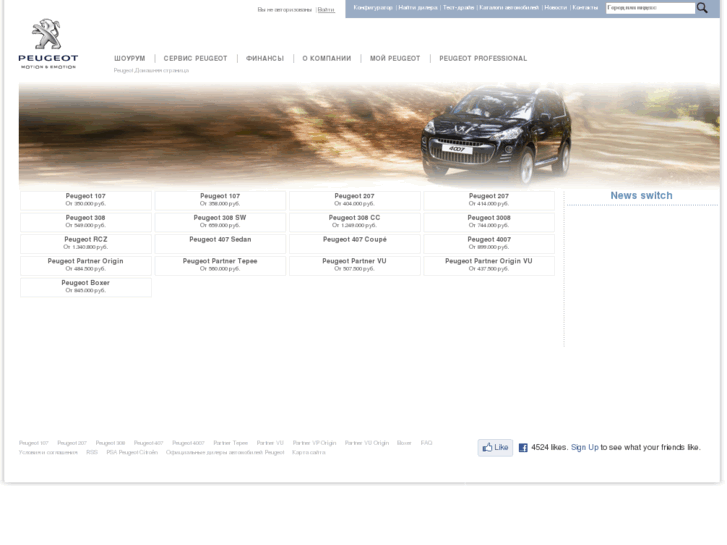This screenshot has width=727, height=545.
Task: Open the Peugeot Partner Tepee model card
Action: coord(220,266)
